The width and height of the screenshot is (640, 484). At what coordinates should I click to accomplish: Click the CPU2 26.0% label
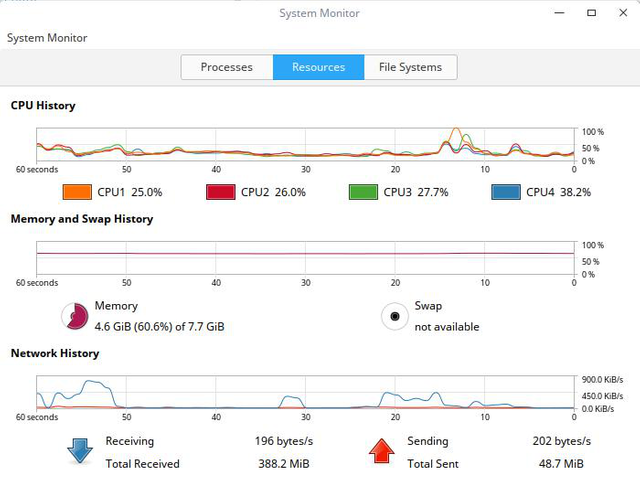click(x=273, y=192)
